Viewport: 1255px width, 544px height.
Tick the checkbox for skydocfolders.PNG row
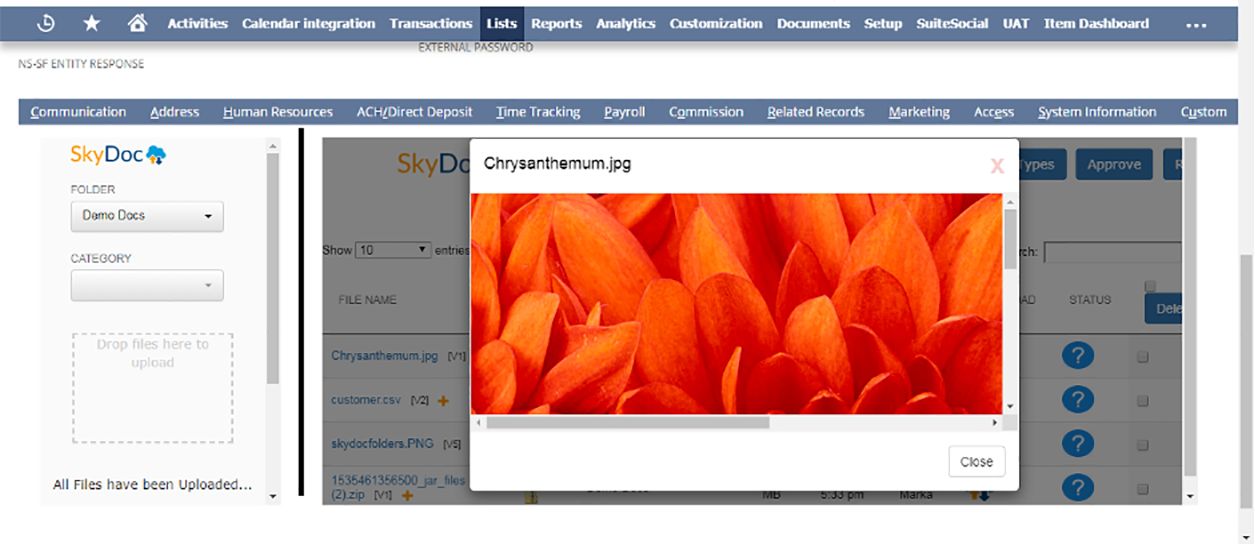pos(1142,445)
